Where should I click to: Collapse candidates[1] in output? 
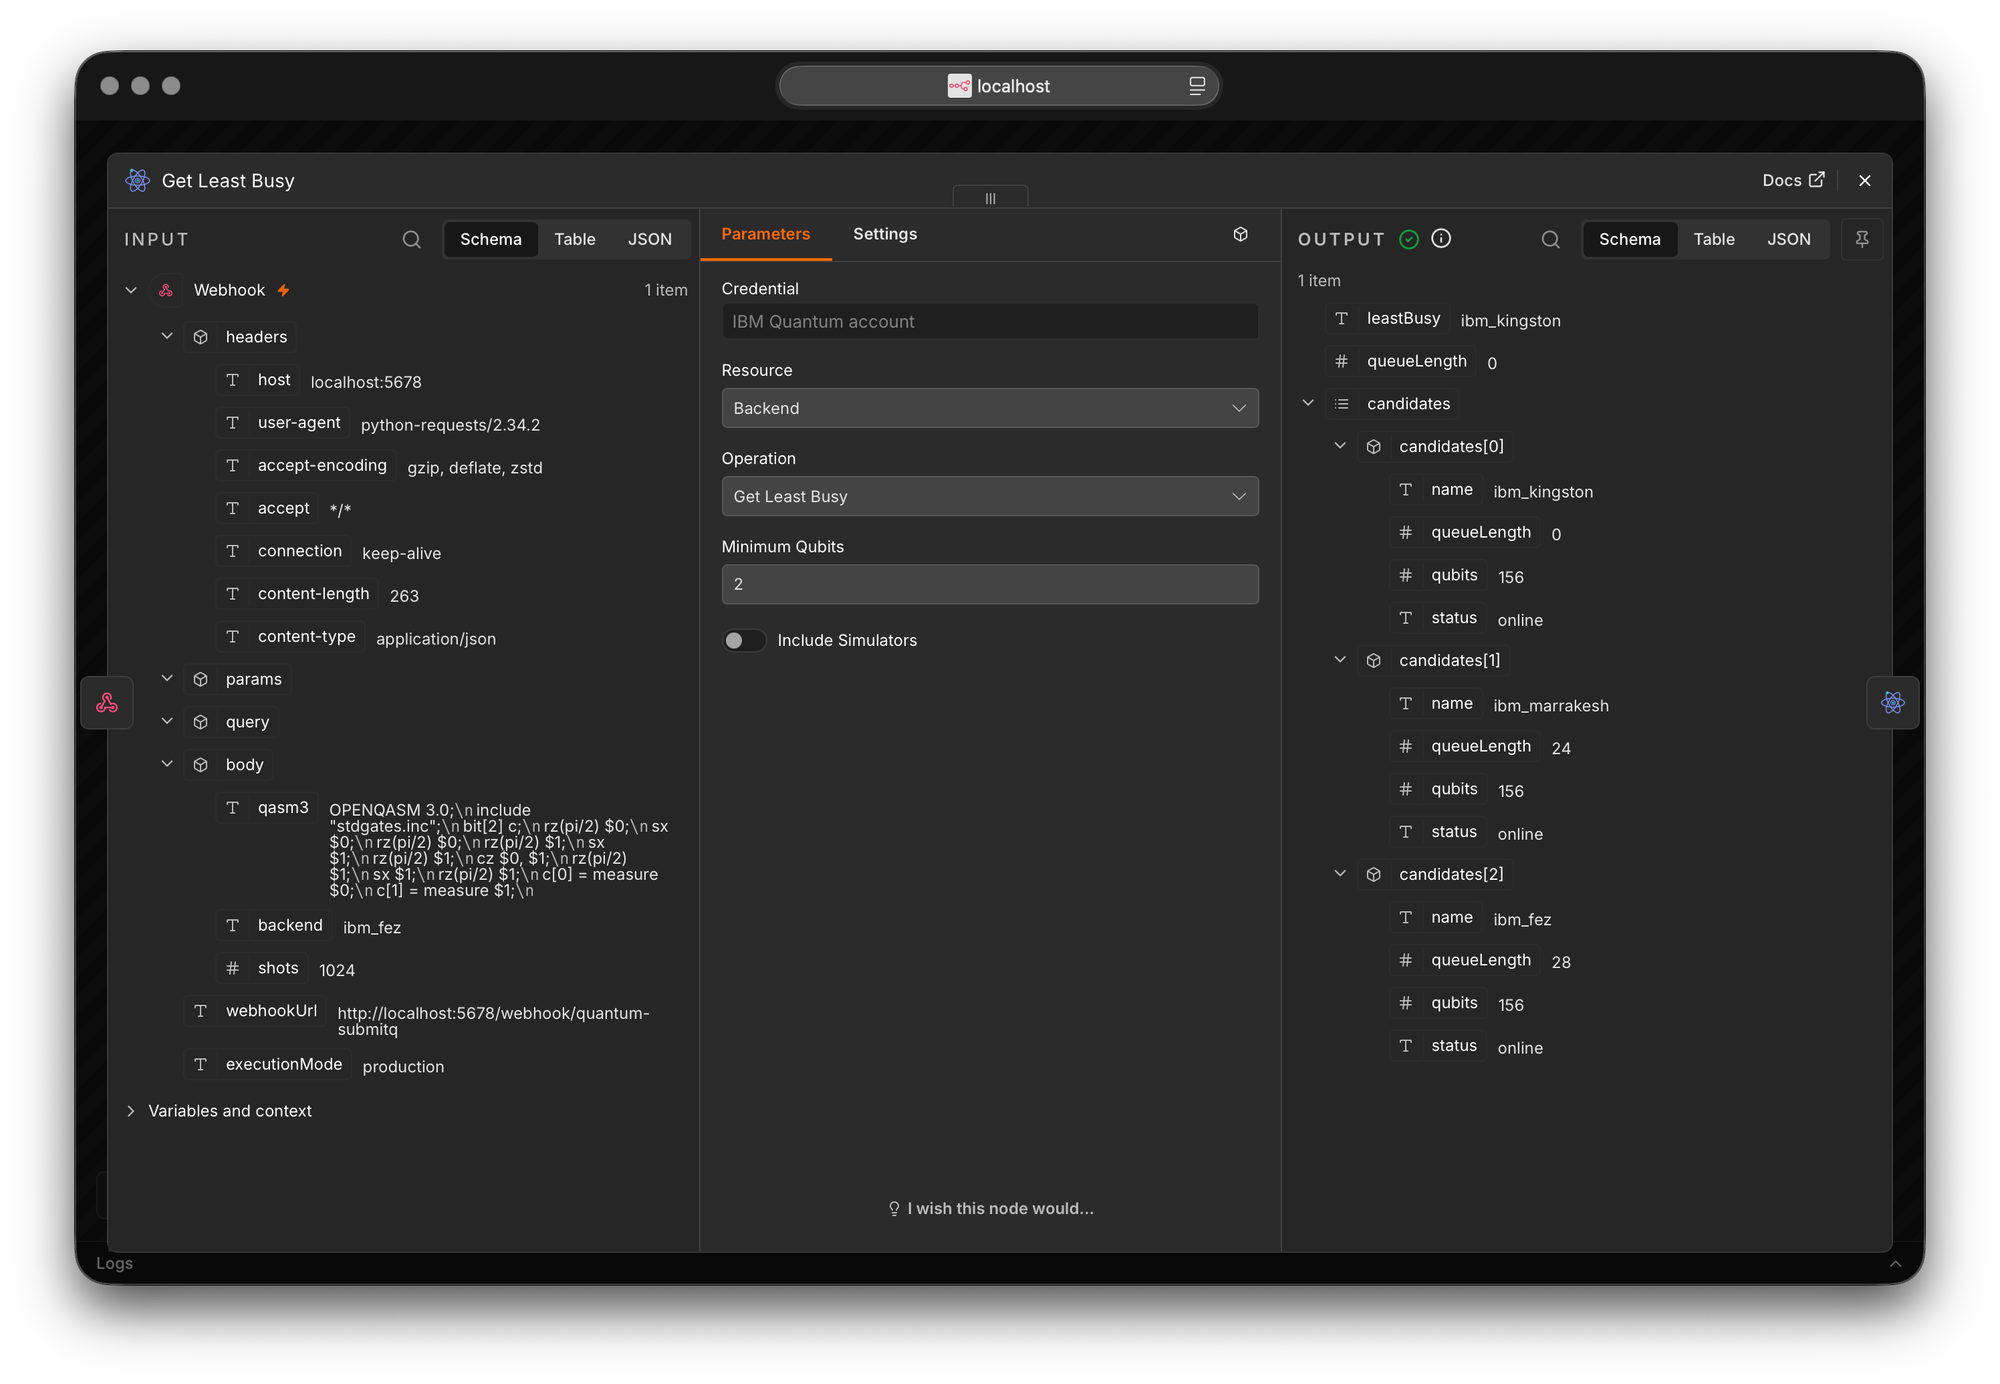[x=1340, y=660]
